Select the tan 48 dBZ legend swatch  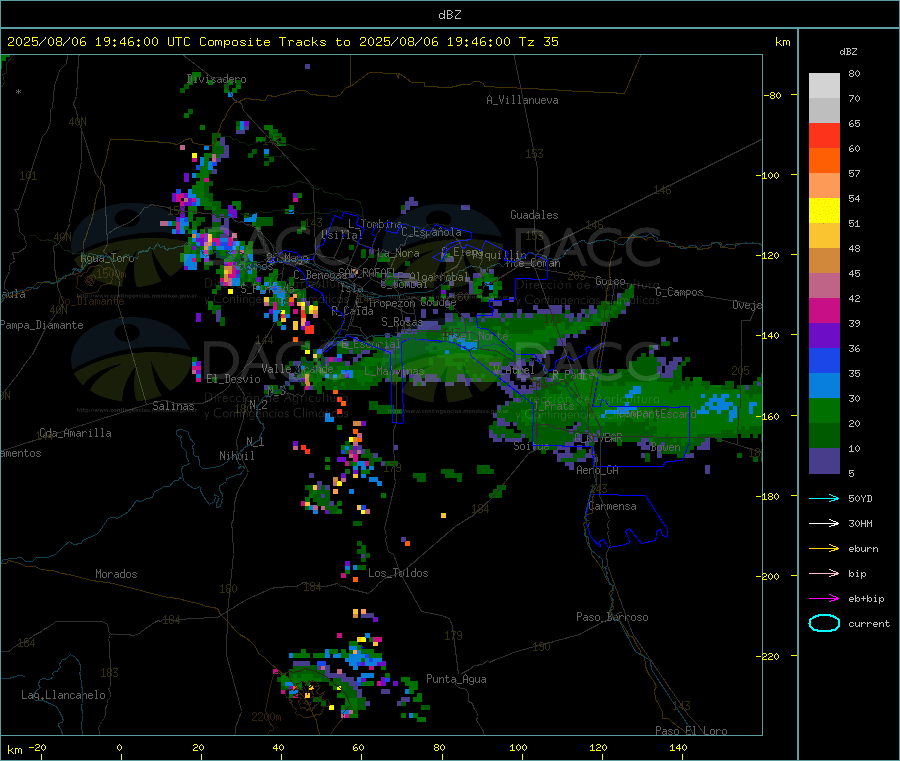(824, 260)
